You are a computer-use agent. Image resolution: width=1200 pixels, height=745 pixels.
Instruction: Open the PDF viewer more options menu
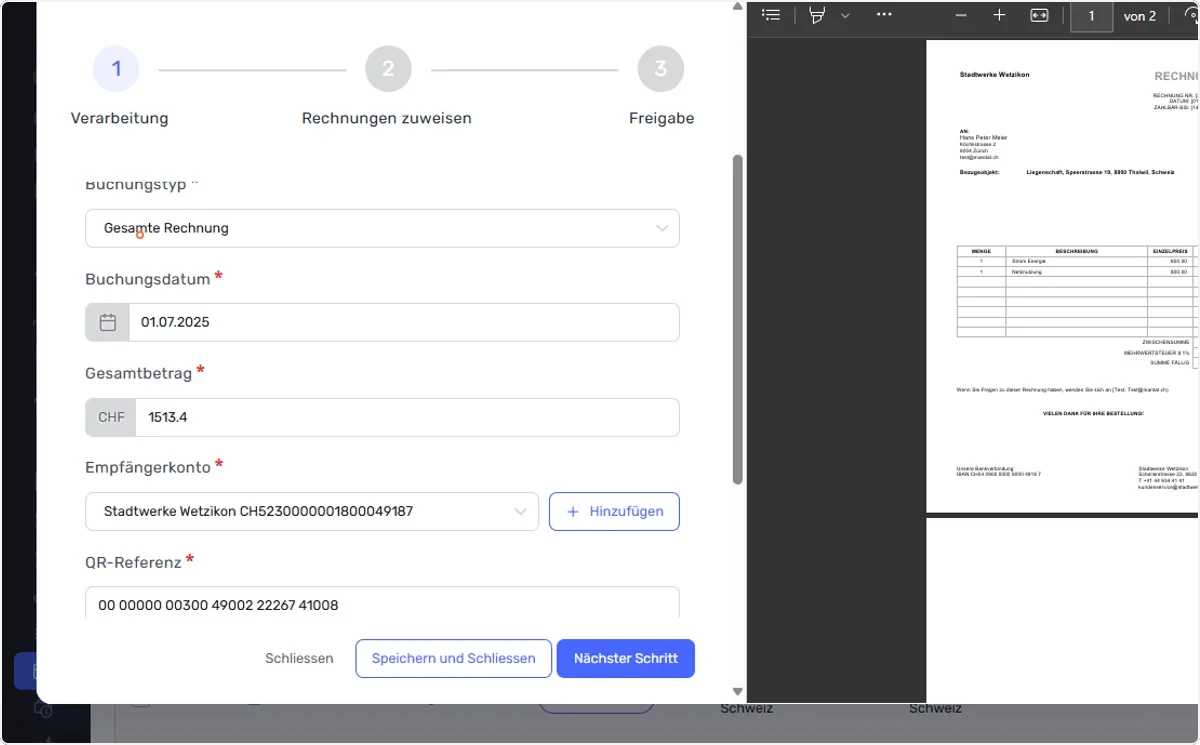click(x=884, y=15)
